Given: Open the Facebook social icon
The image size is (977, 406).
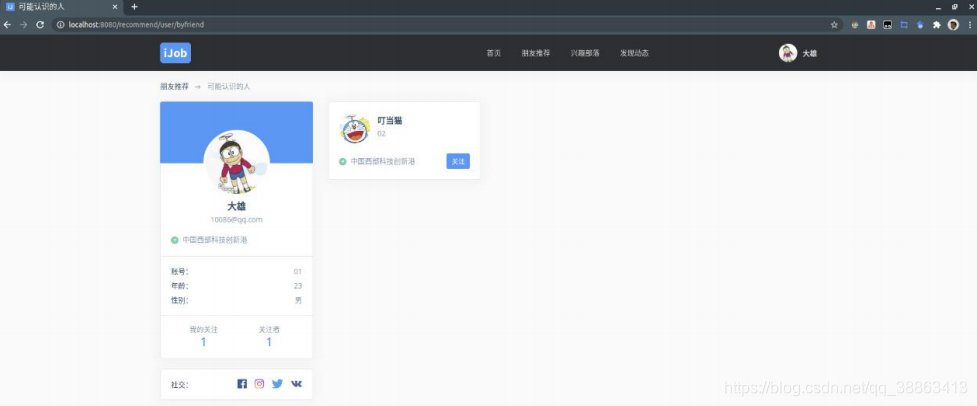Looking at the screenshot, I should point(242,384).
